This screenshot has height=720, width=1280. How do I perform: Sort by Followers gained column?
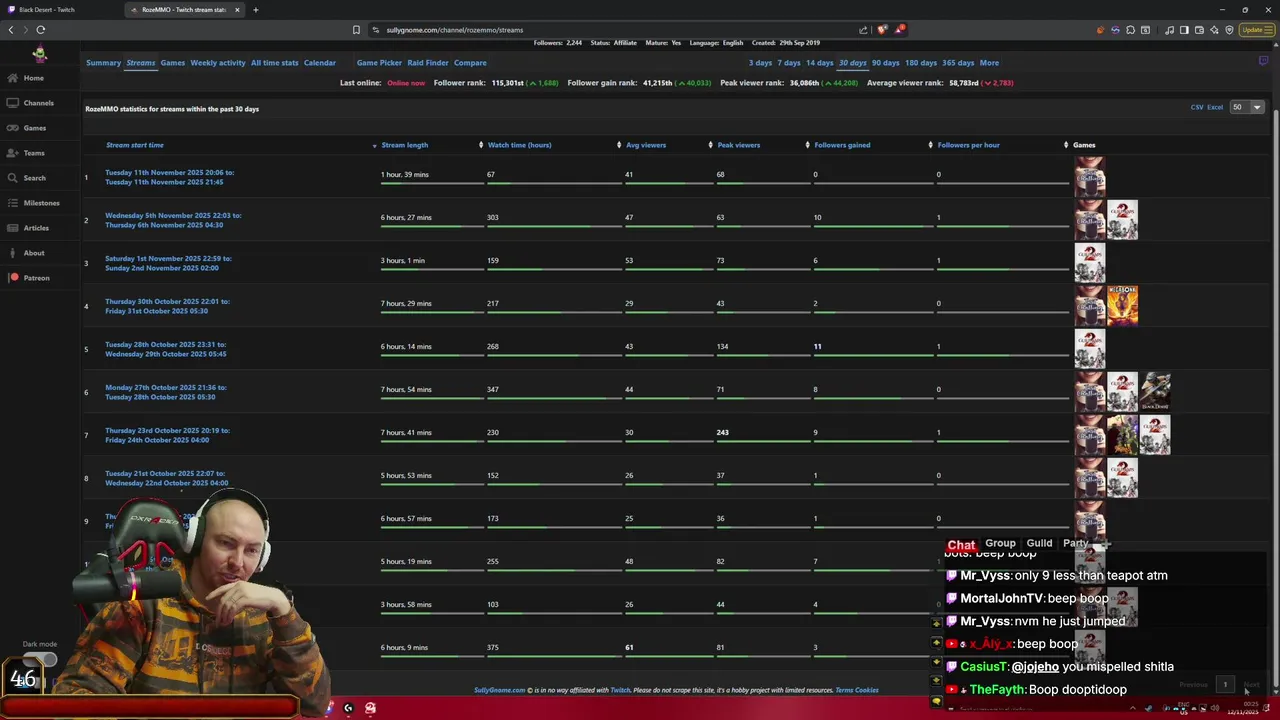point(842,145)
